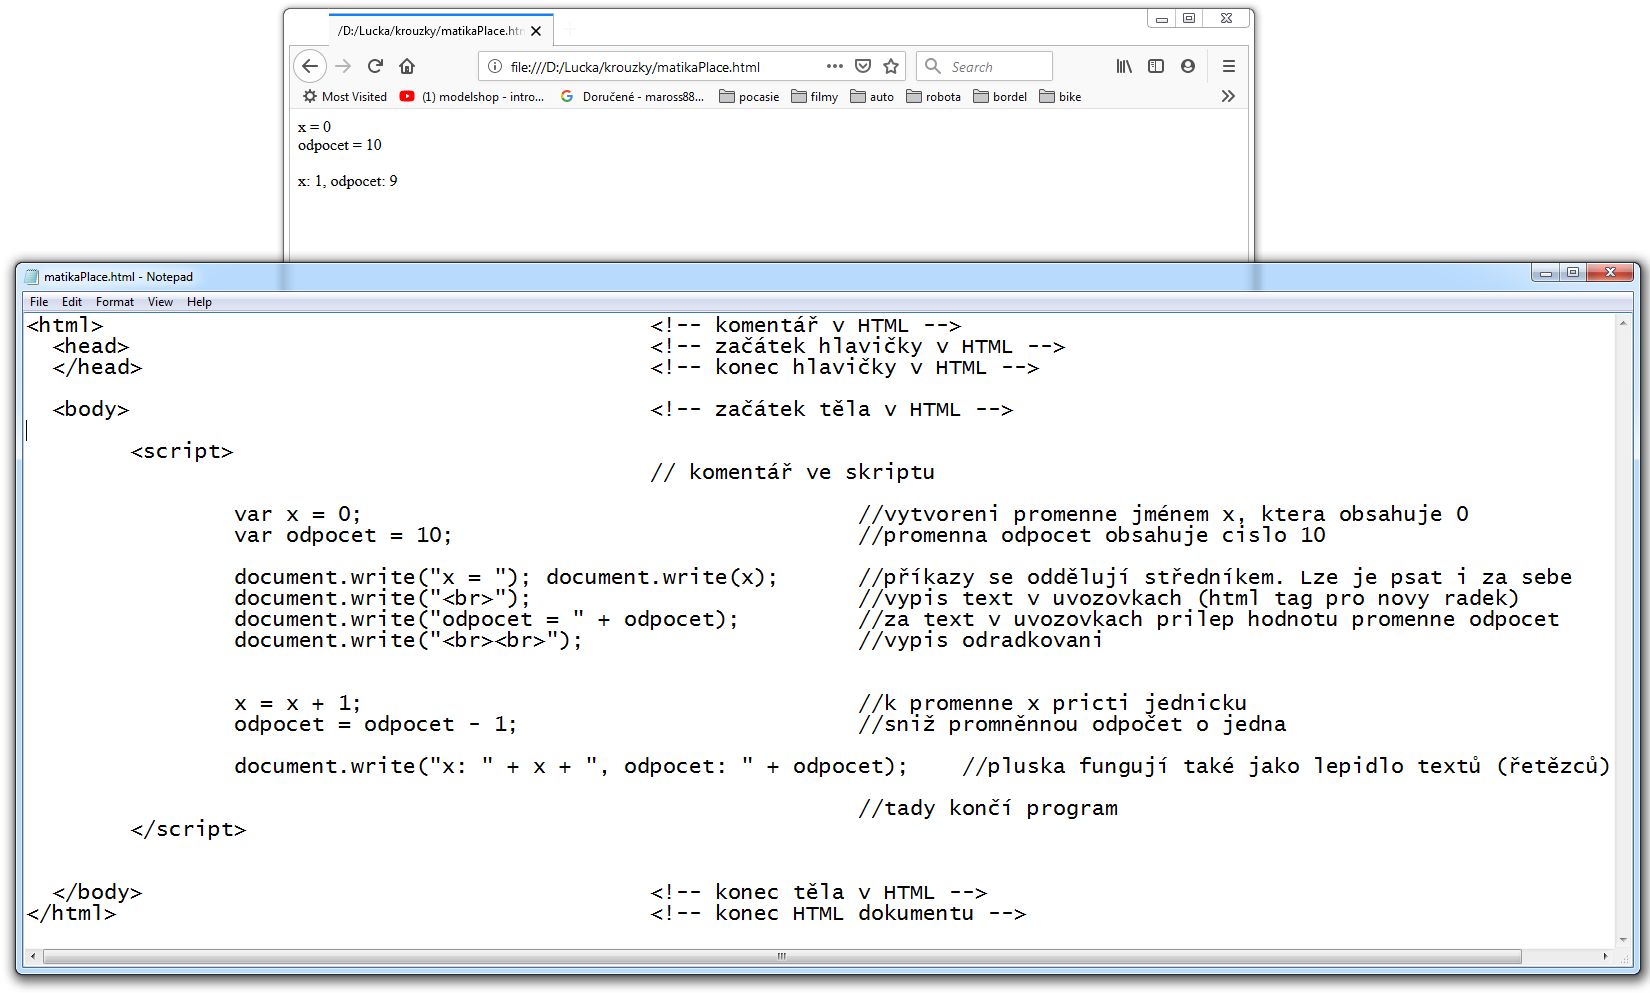This screenshot has width=1650, height=993.
Task: Close the matikaPlace.html browser tab
Action: tap(536, 31)
